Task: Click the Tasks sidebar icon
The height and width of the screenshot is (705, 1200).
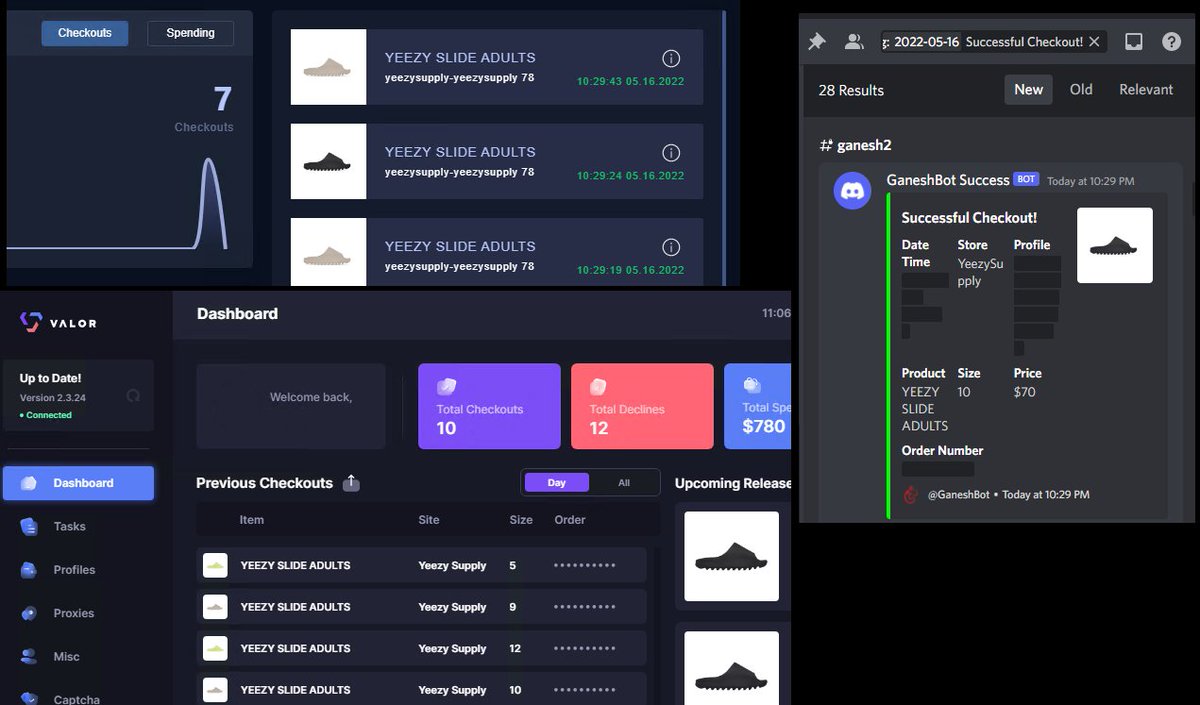Action: (29, 526)
